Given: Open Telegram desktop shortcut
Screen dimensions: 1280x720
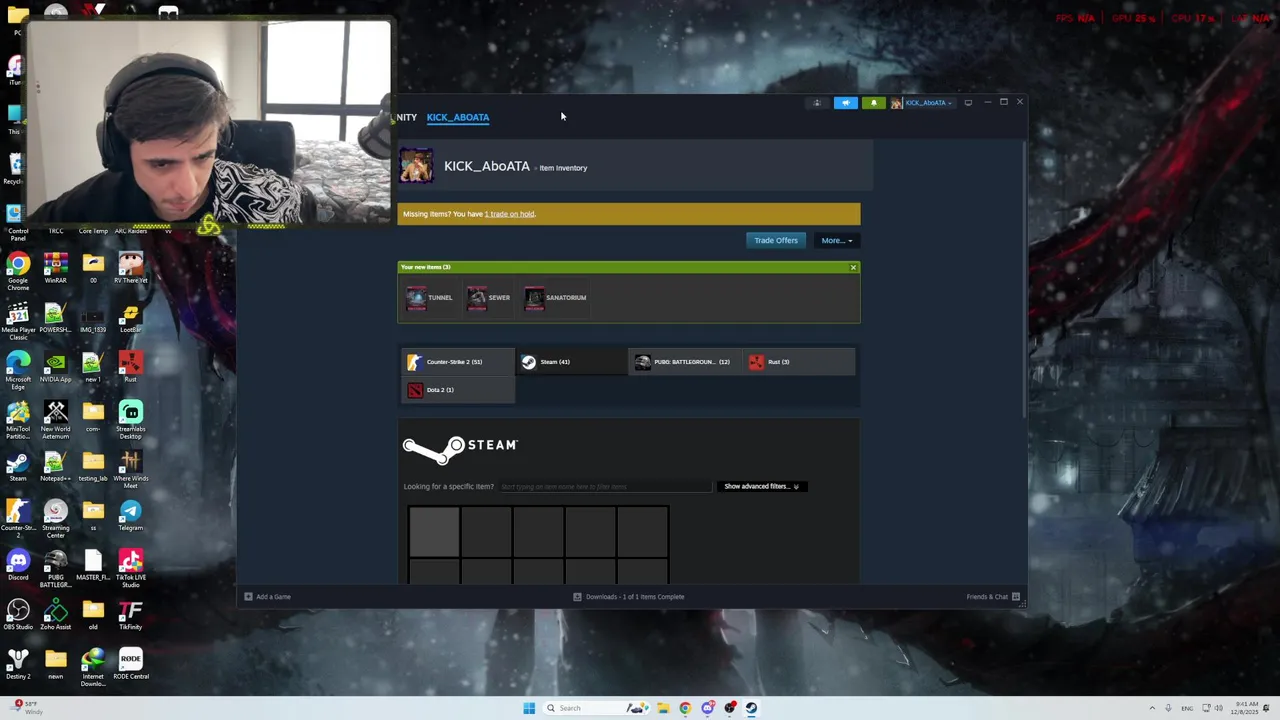Looking at the screenshot, I should (x=130, y=515).
